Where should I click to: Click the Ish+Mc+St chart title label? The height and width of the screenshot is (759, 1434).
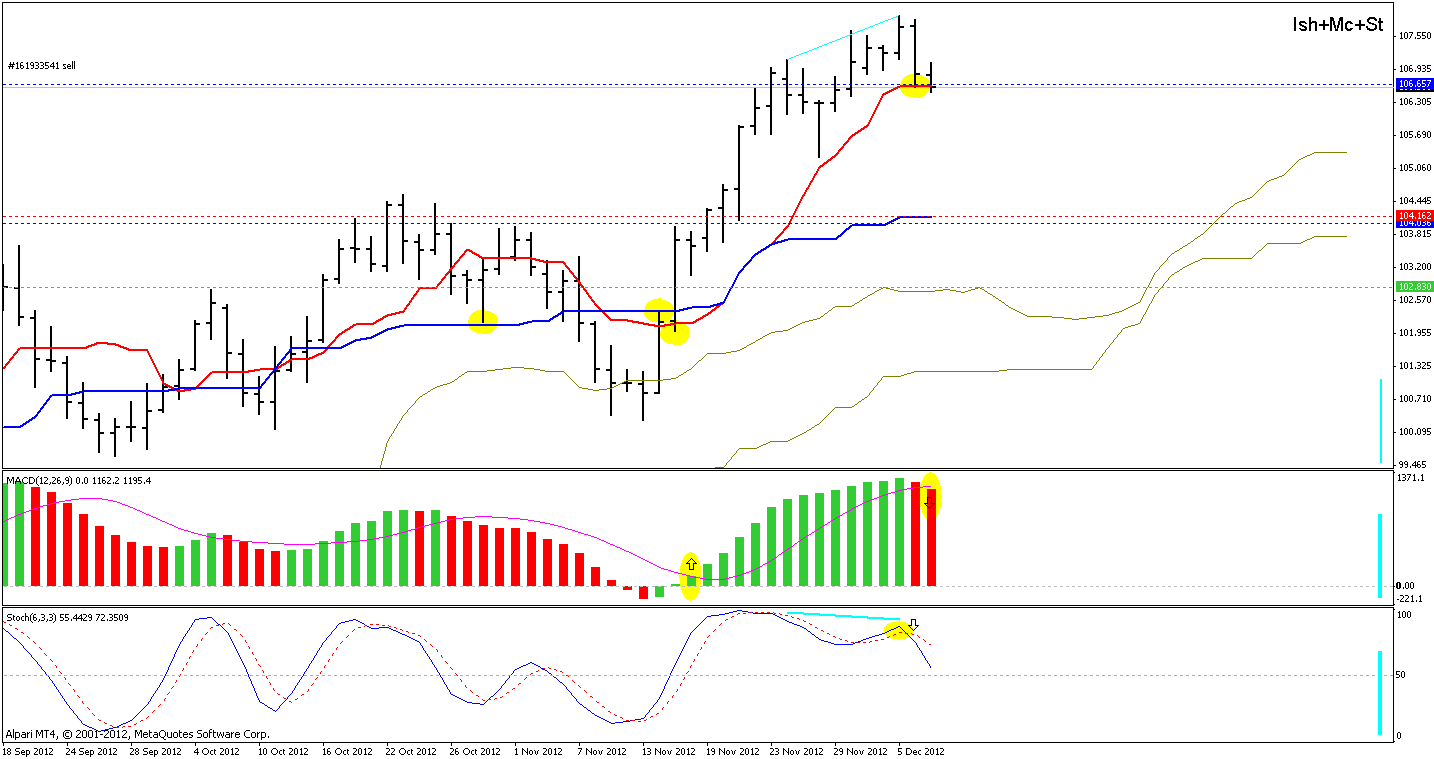point(1338,25)
